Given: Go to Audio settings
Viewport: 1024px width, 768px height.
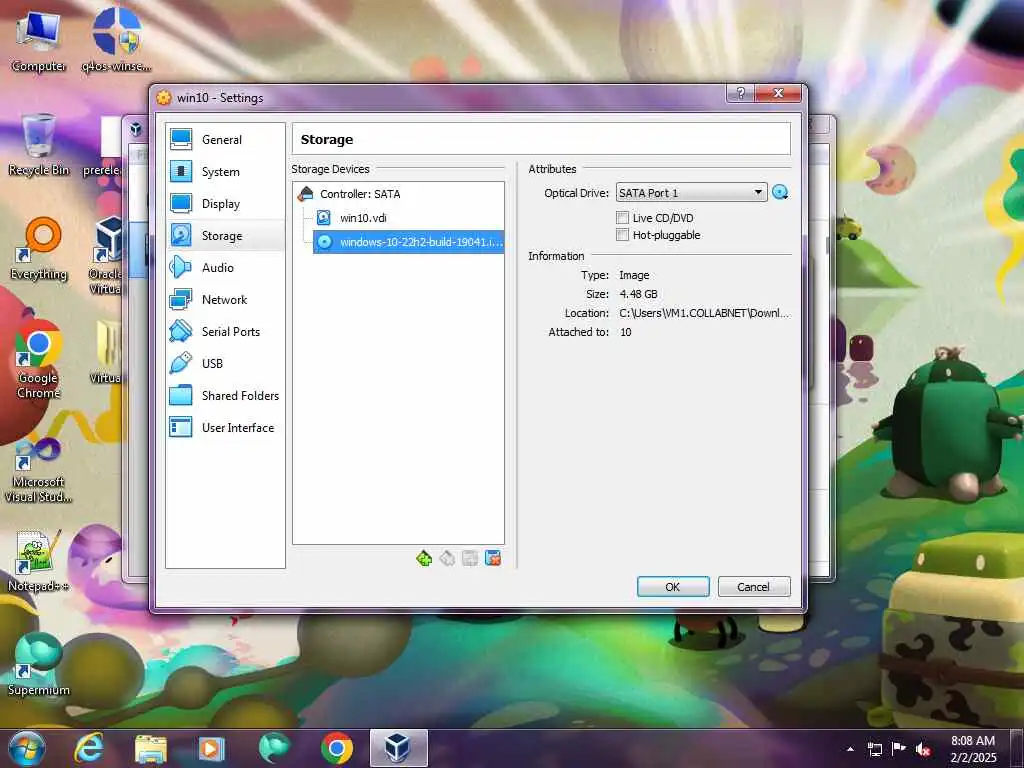Looking at the screenshot, I should coord(225,267).
